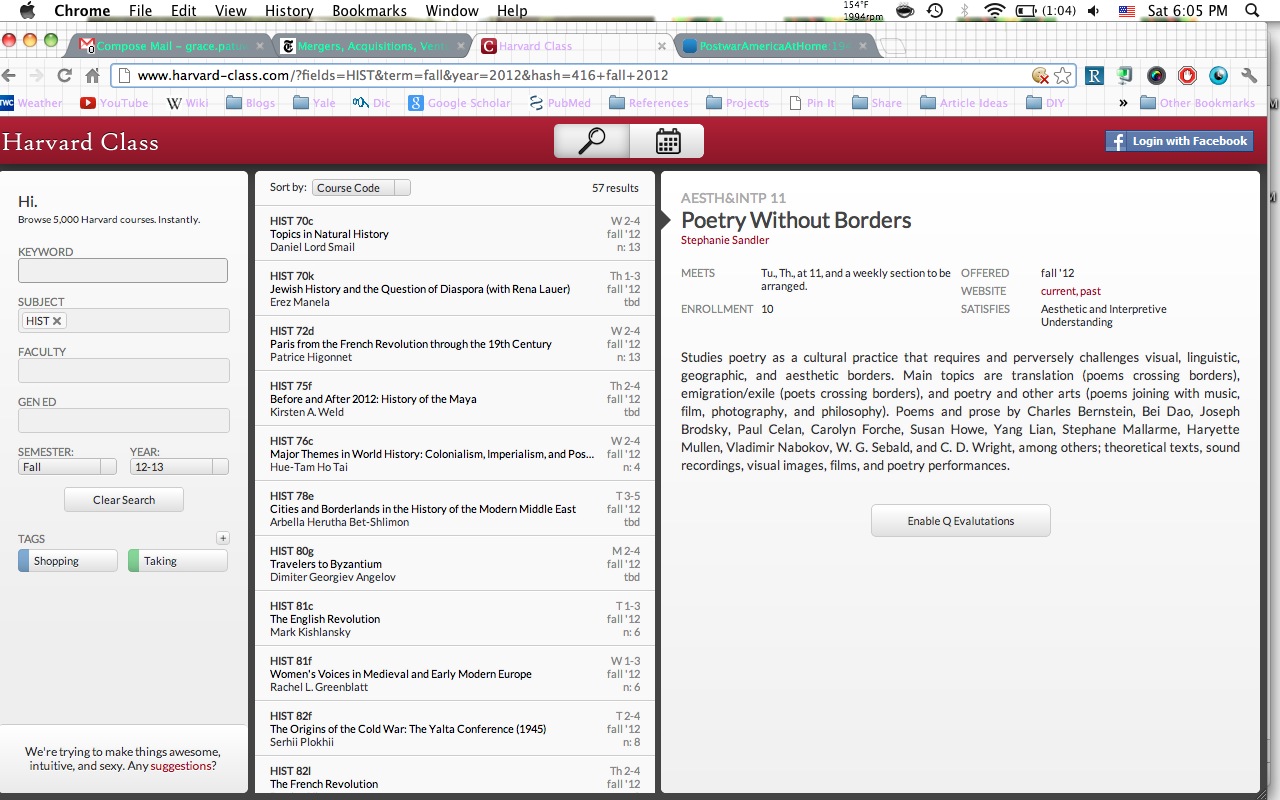
Task: Open the PubMed bookmark
Action: tap(559, 103)
